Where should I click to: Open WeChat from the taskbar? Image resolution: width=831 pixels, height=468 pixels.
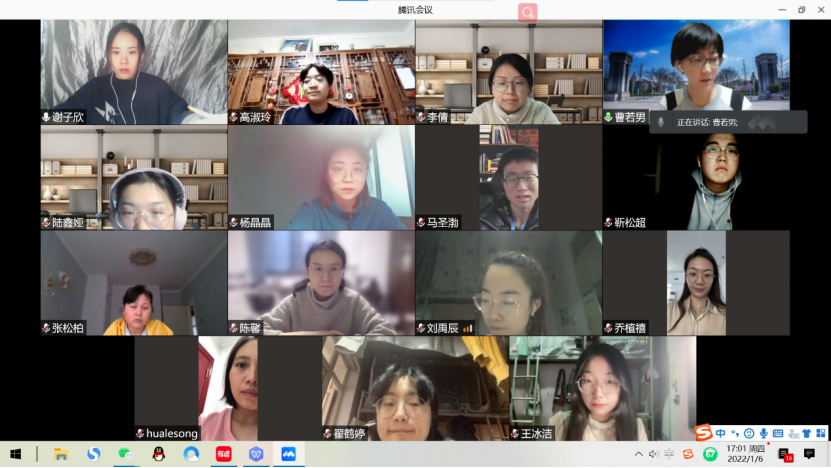125,454
